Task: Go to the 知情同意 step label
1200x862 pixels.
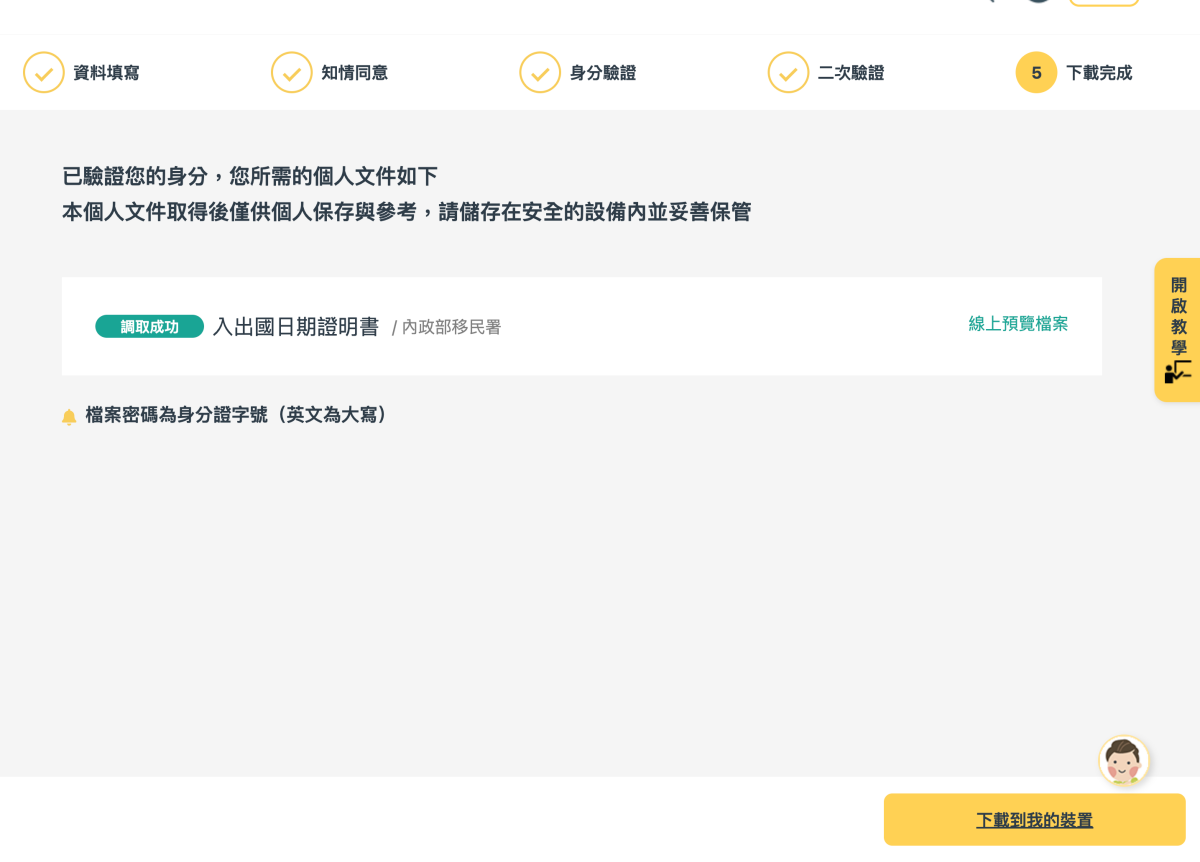Action: point(354,73)
